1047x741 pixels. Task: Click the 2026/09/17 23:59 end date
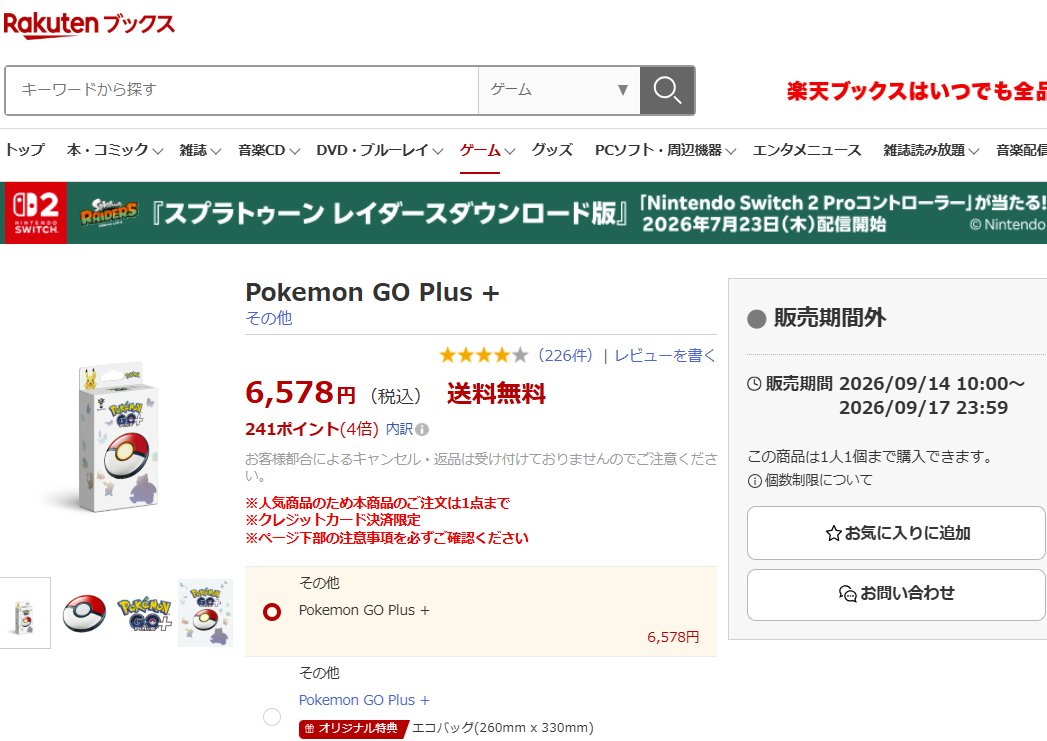[923, 408]
